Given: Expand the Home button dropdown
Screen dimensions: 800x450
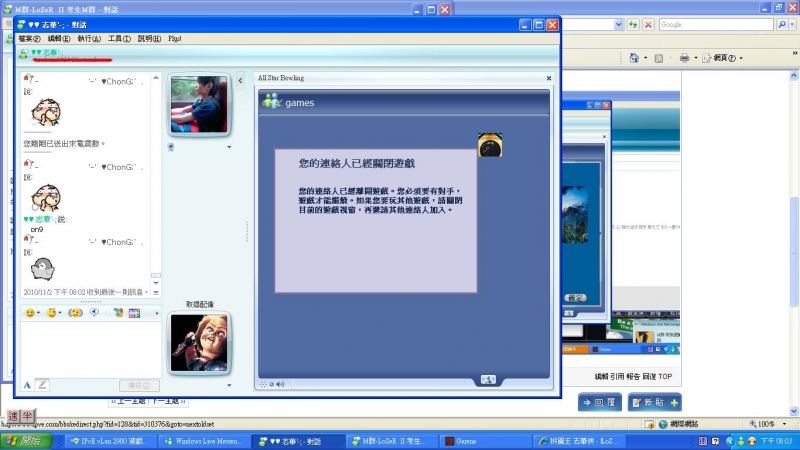Looking at the screenshot, I should point(645,58).
